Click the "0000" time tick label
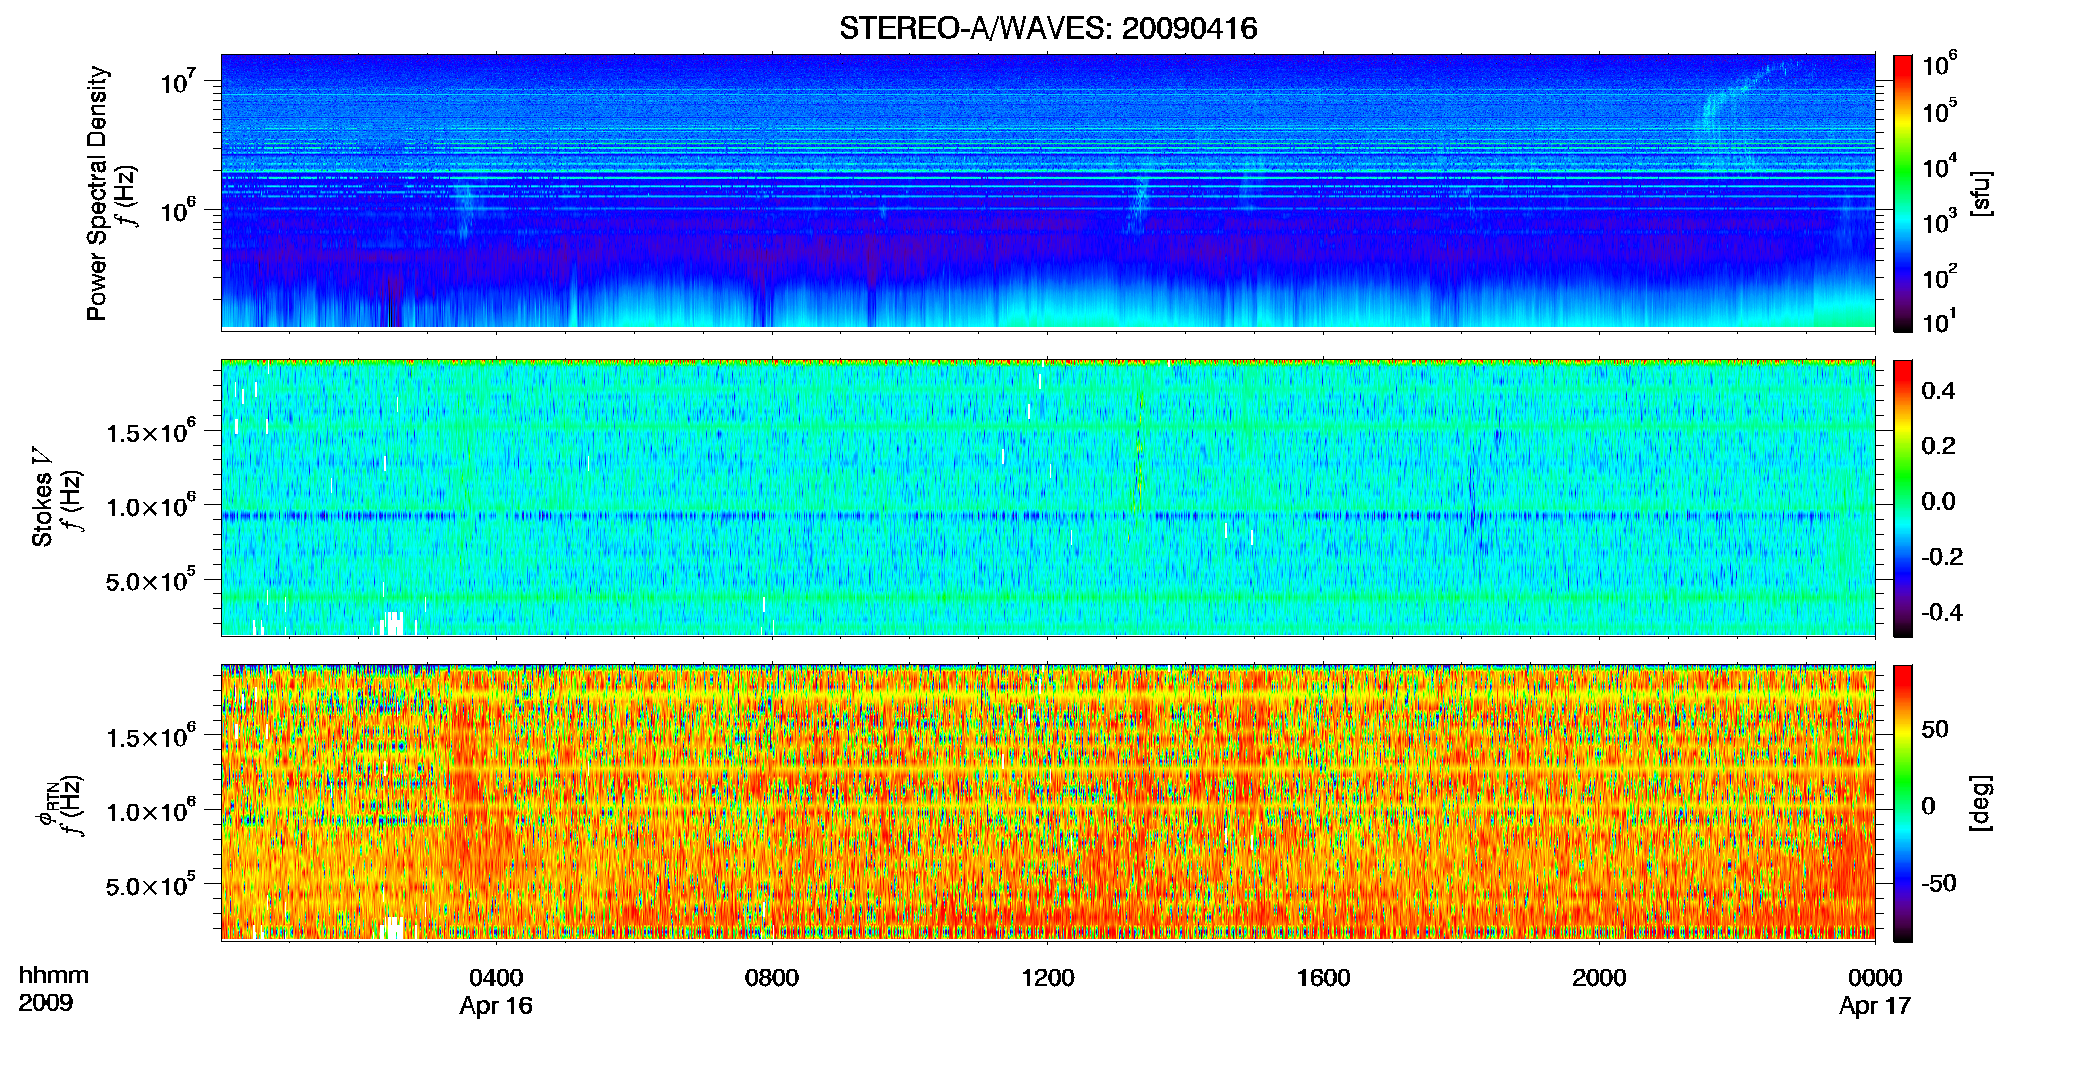The height and width of the screenshot is (1080, 2096). [x=1875, y=978]
